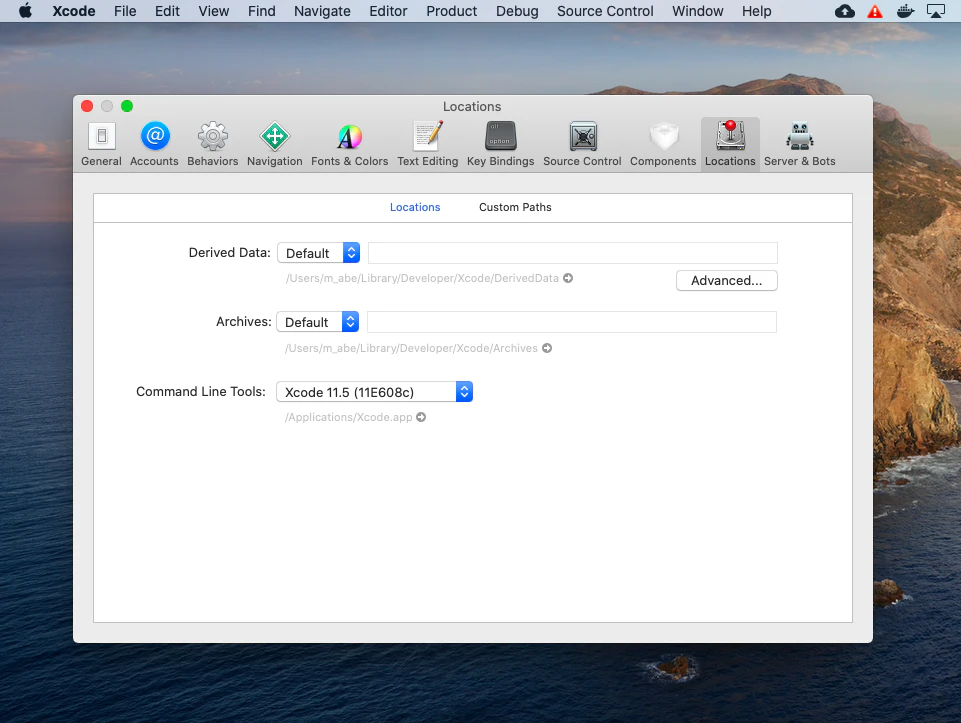The width and height of the screenshot is (961, 723).
Task: Open the Navigate menu
Action: pyautogui.click(x=322, y=11)
